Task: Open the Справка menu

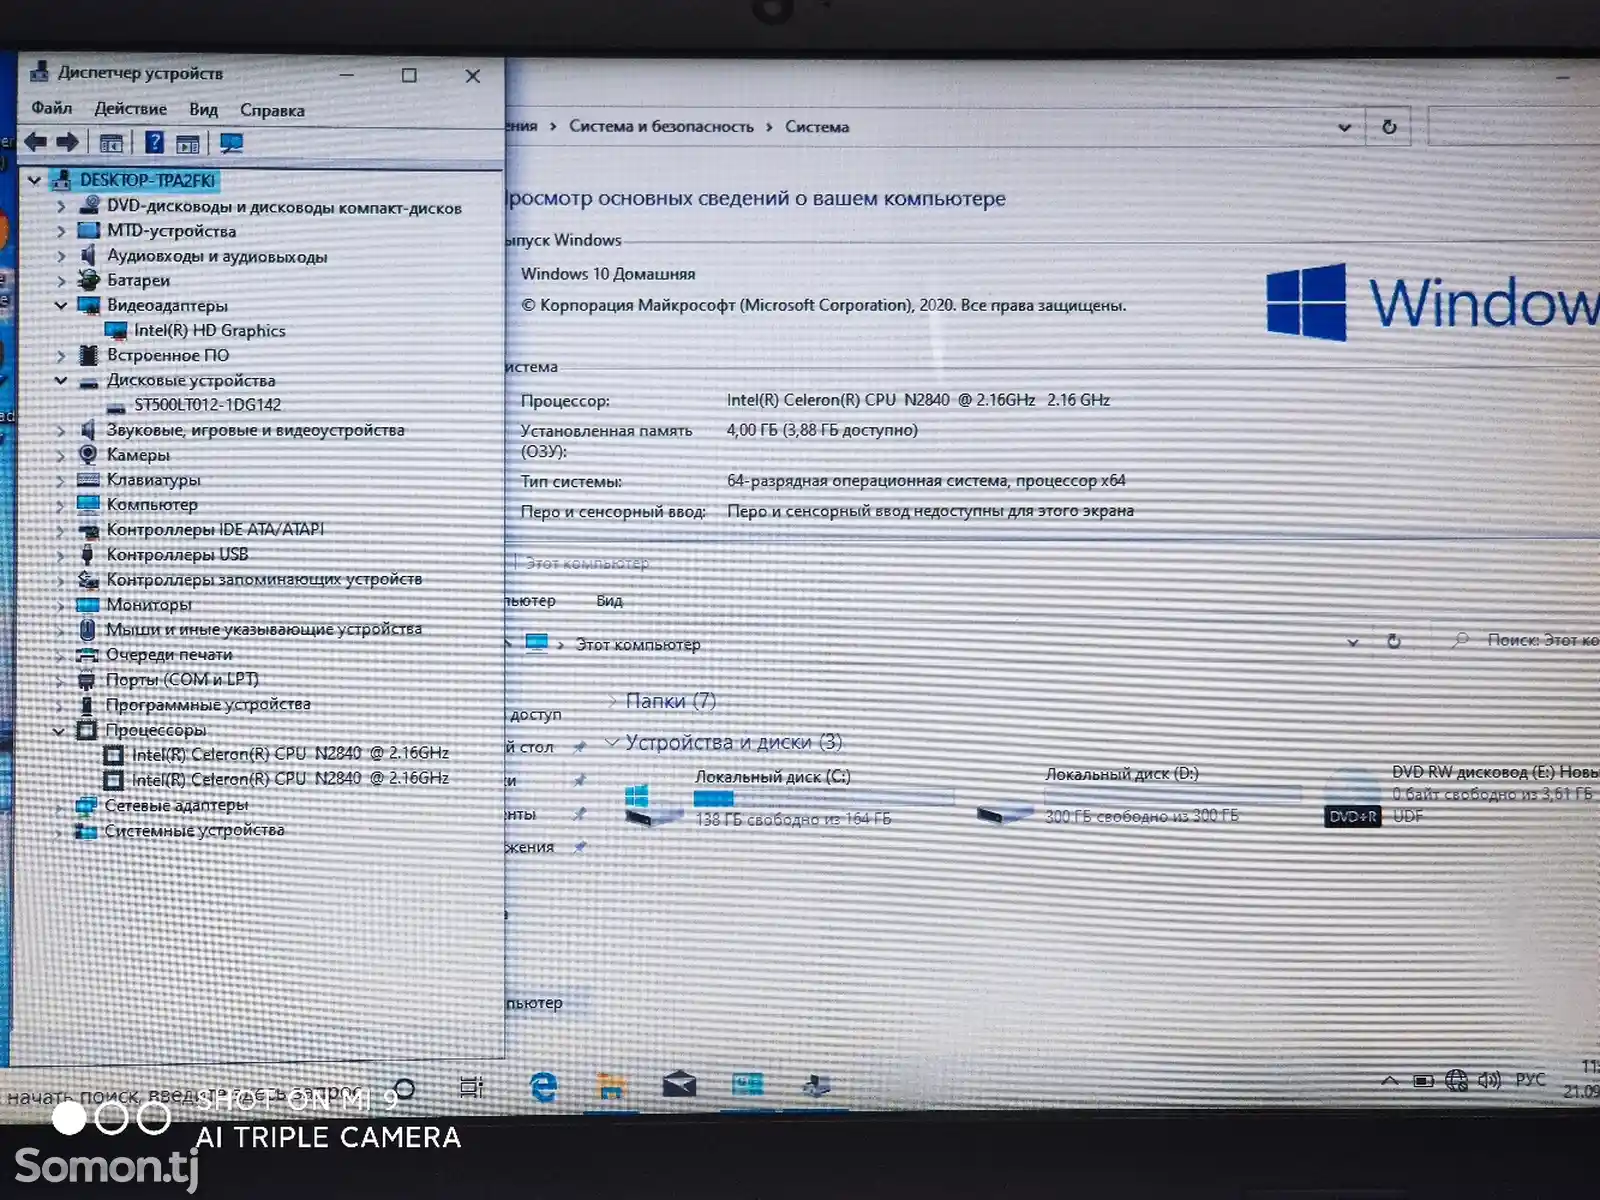Action: click(x=272, y=111)
